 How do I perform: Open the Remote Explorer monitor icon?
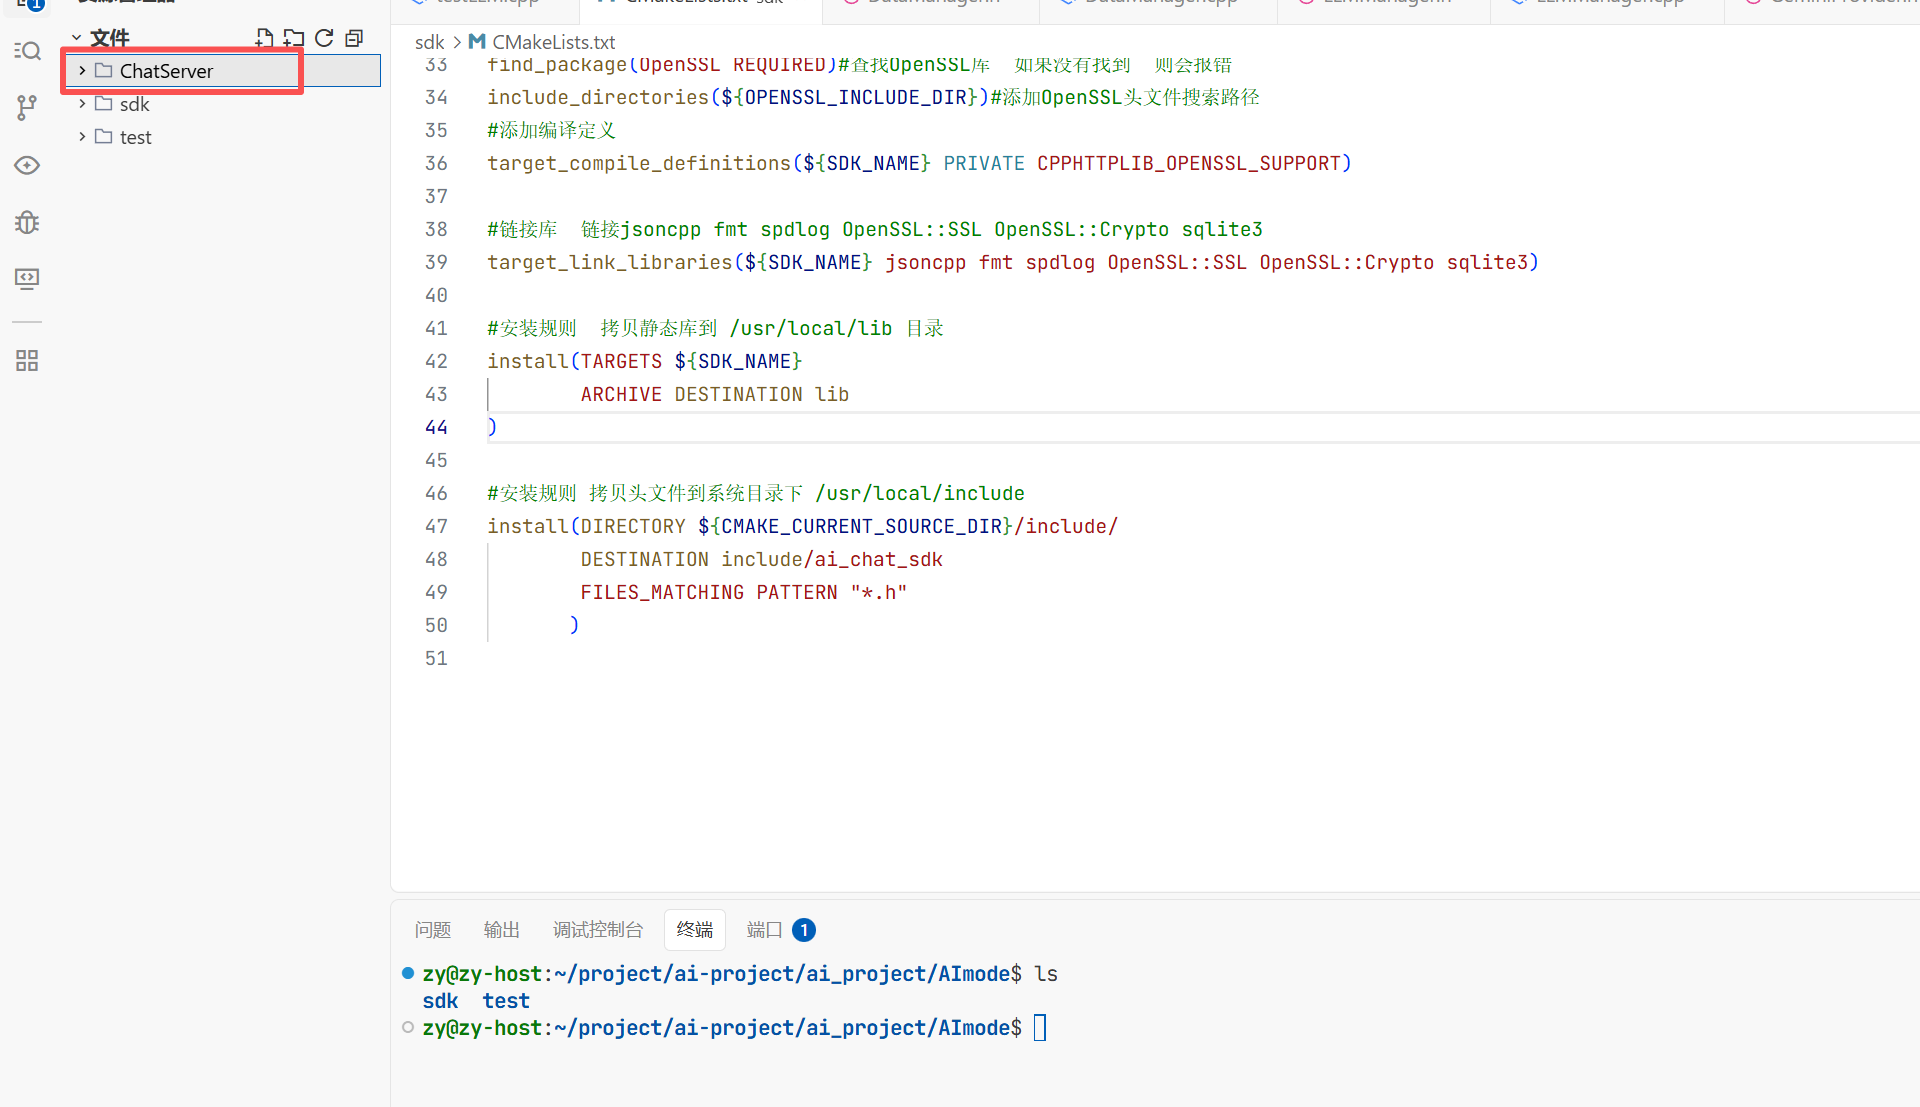pos(27,278)
